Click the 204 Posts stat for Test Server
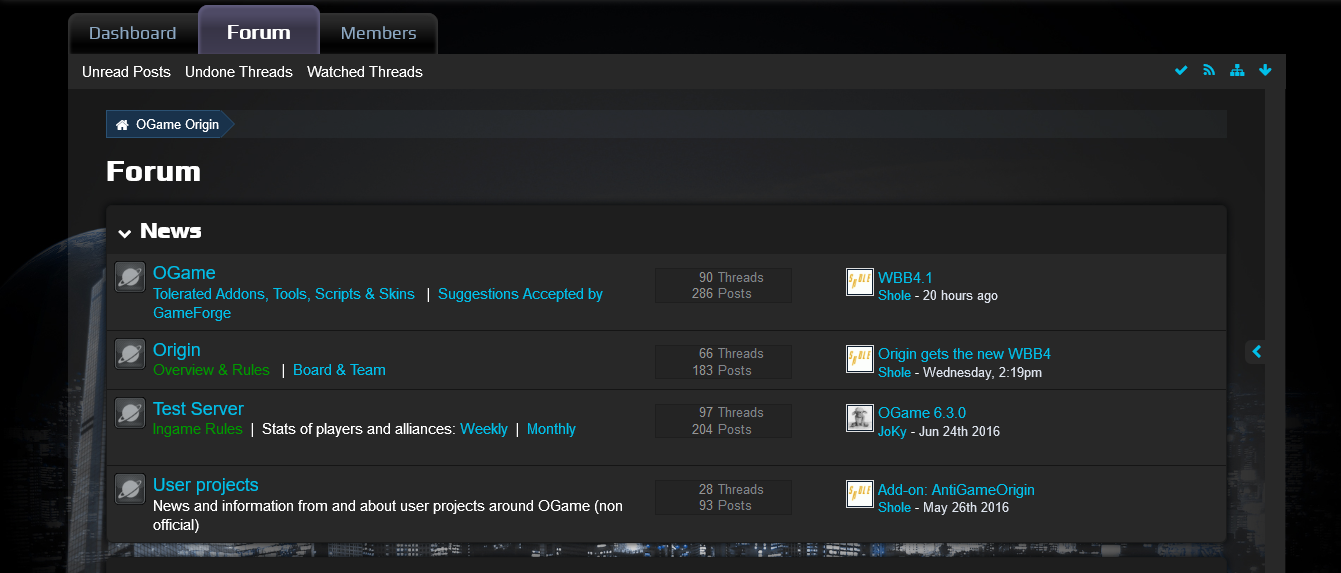This screenshot has width=1341, height=573. 722,430
